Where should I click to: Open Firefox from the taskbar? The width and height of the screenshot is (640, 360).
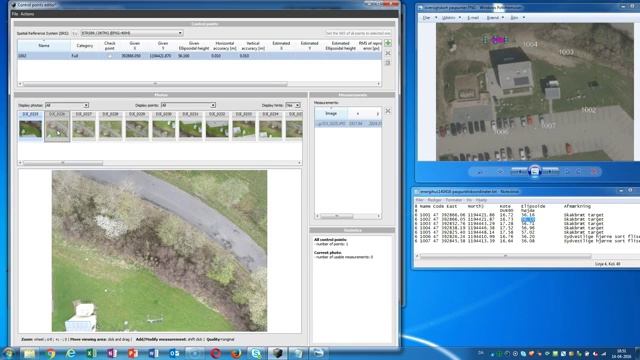[236, 353]
